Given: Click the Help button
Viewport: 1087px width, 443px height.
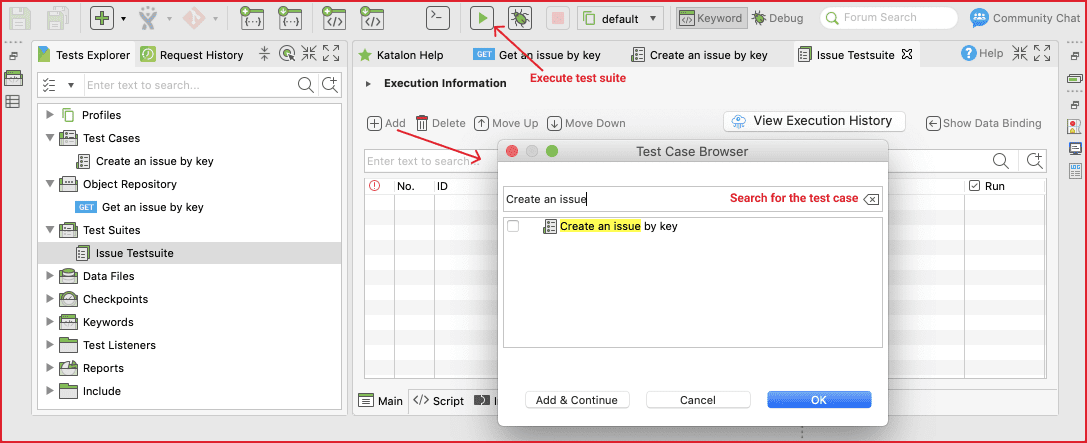Looking at the screenshot, I should pyautogui.click(x=982, y=53).
